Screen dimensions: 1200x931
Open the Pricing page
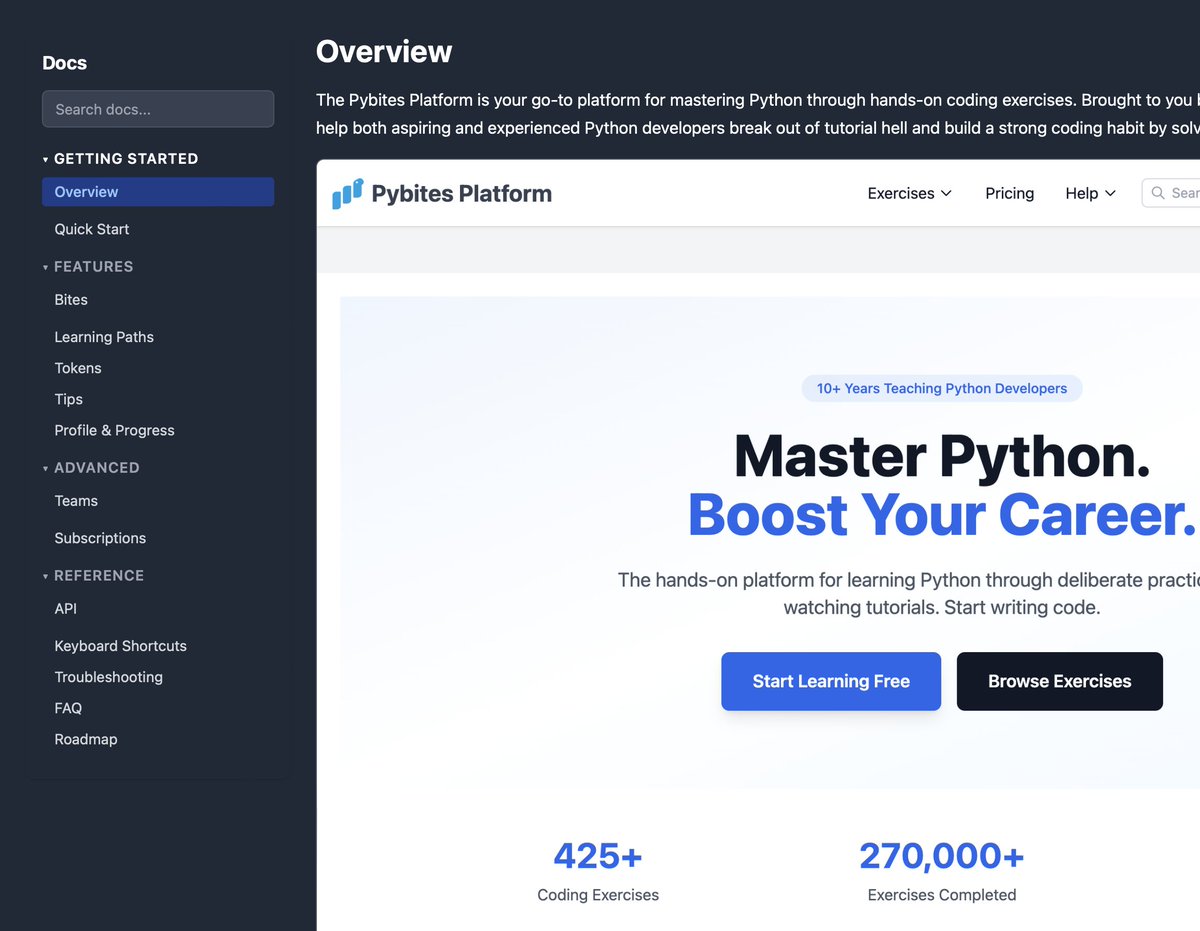tap(1009, 193)
